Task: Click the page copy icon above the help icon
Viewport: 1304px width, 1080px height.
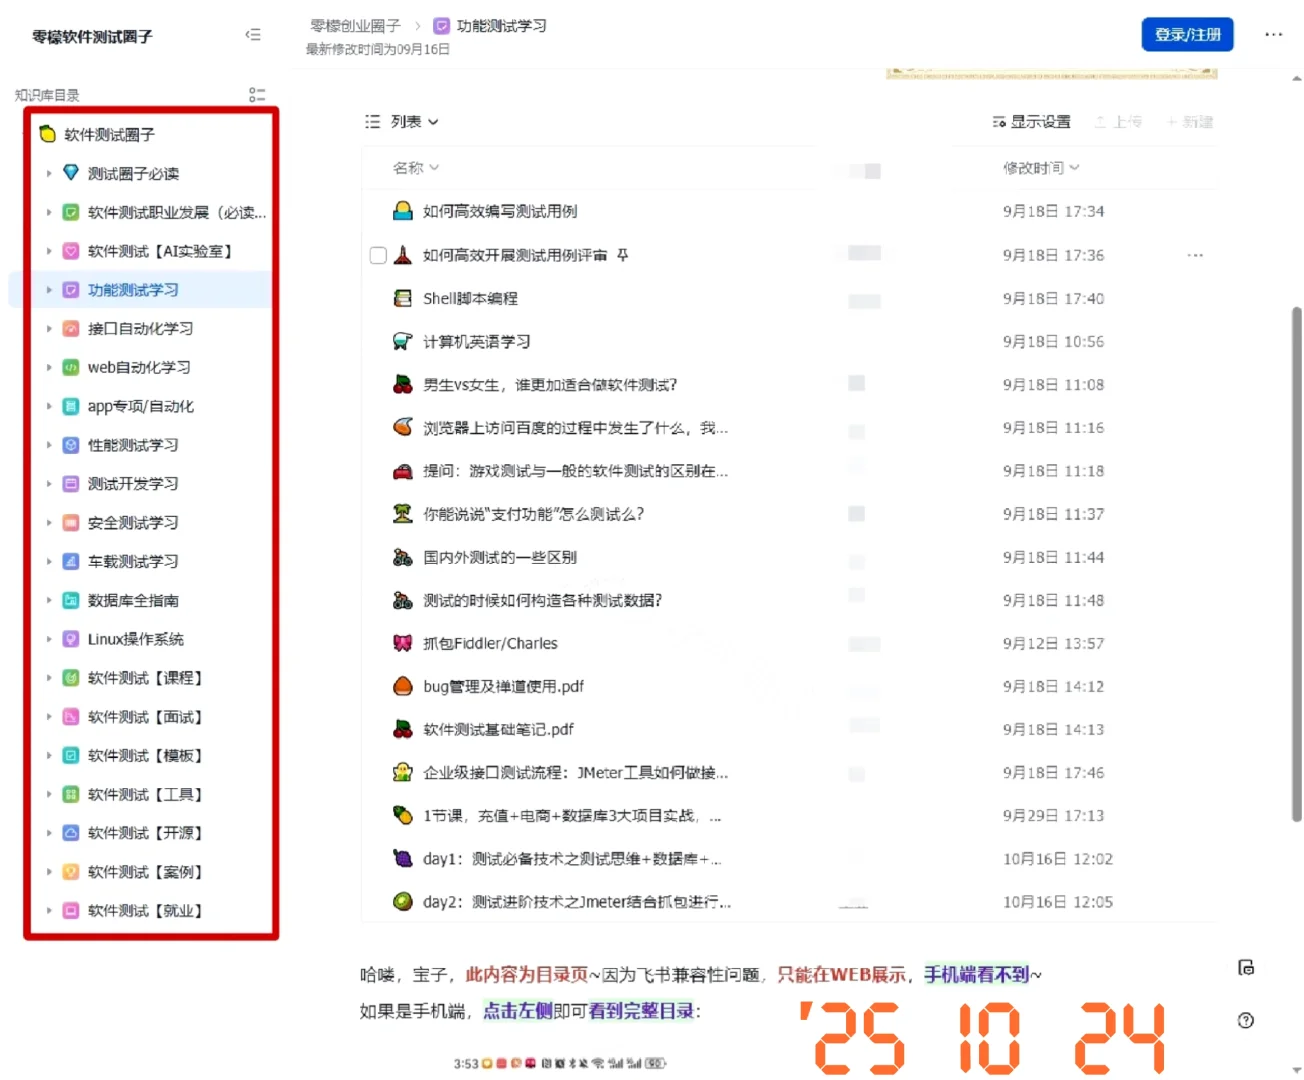Action: tap(1245, 968)
